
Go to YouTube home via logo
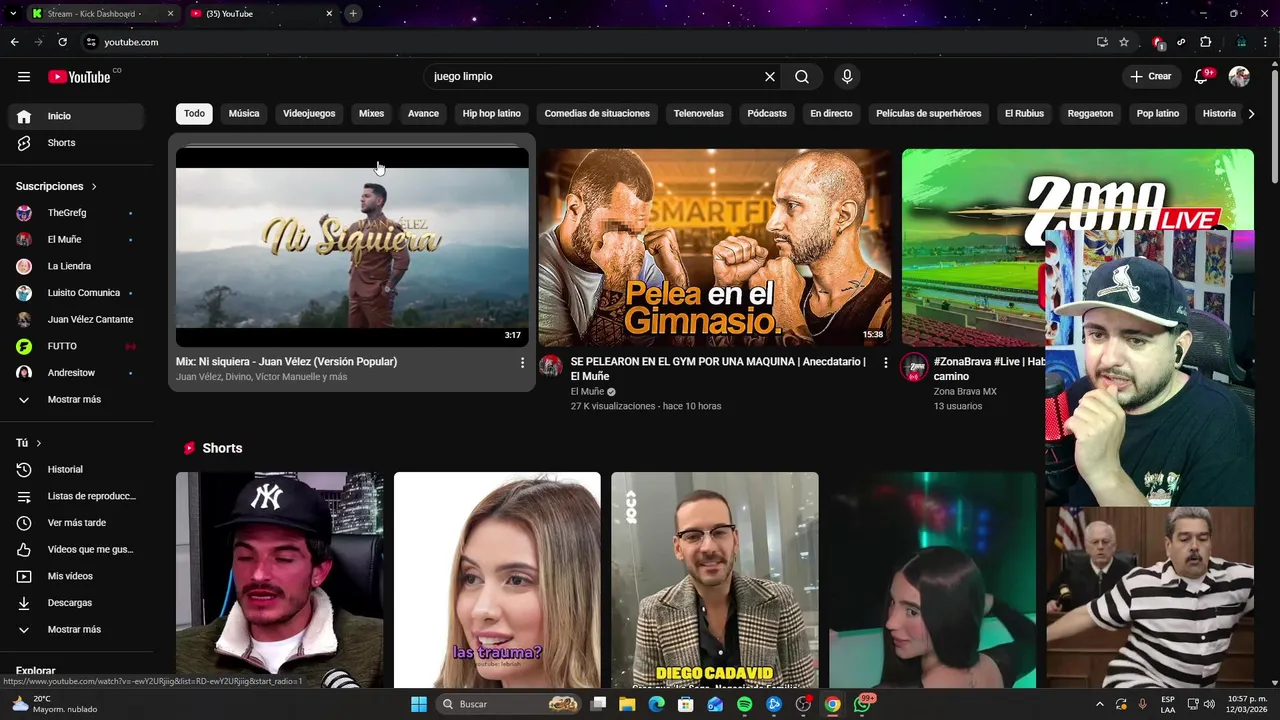pos(79,77)
